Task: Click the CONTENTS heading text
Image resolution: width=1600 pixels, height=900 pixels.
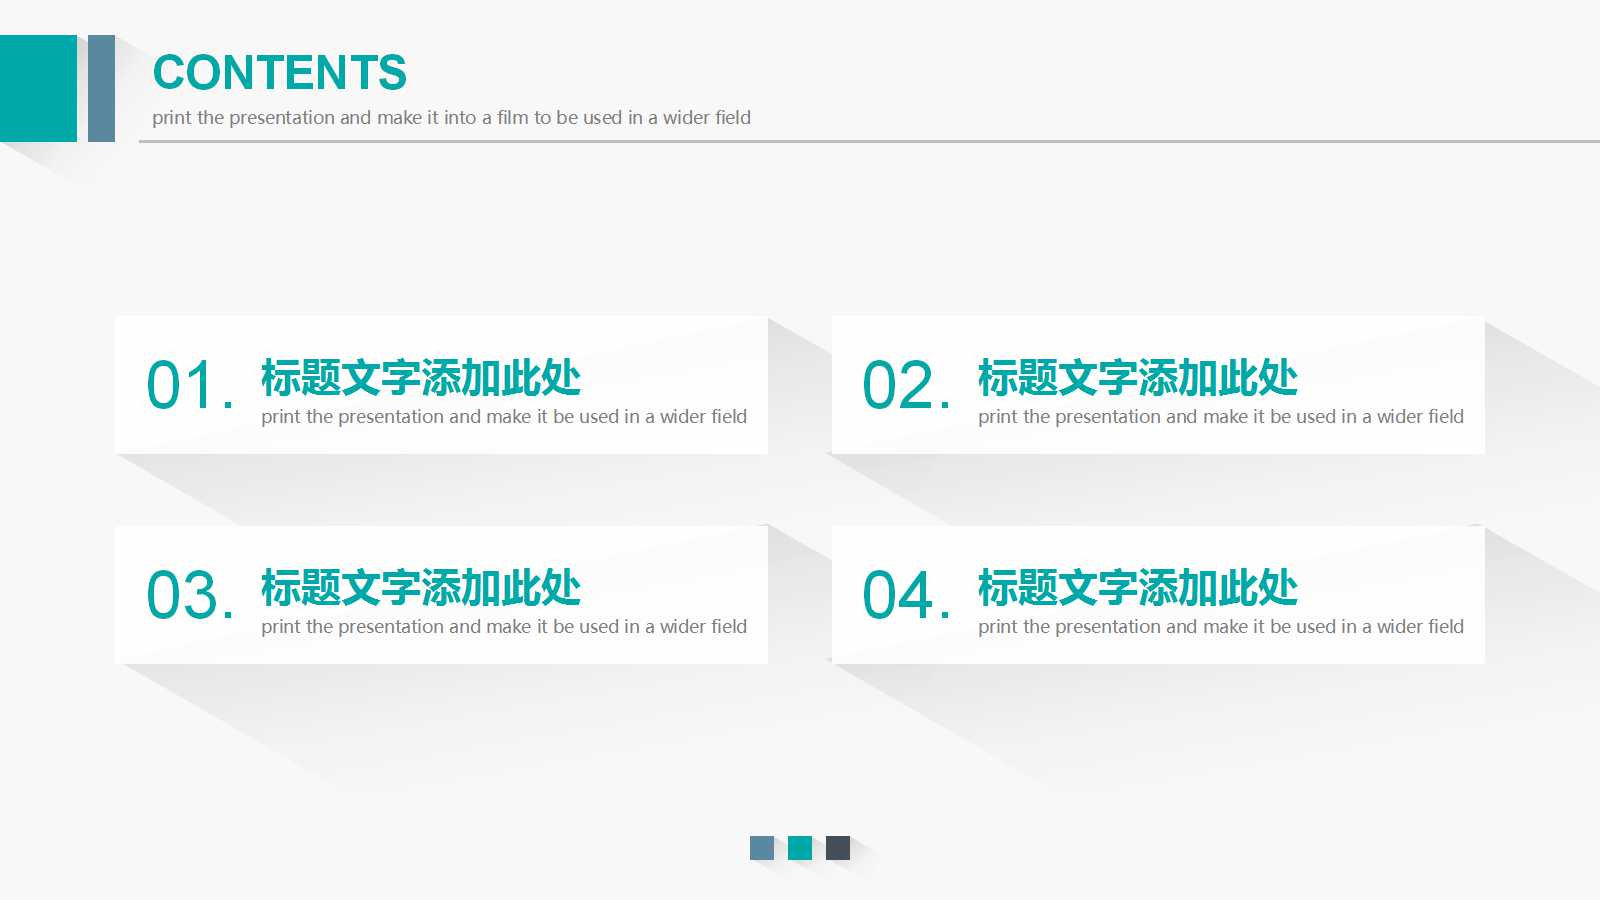Action: 280,71
